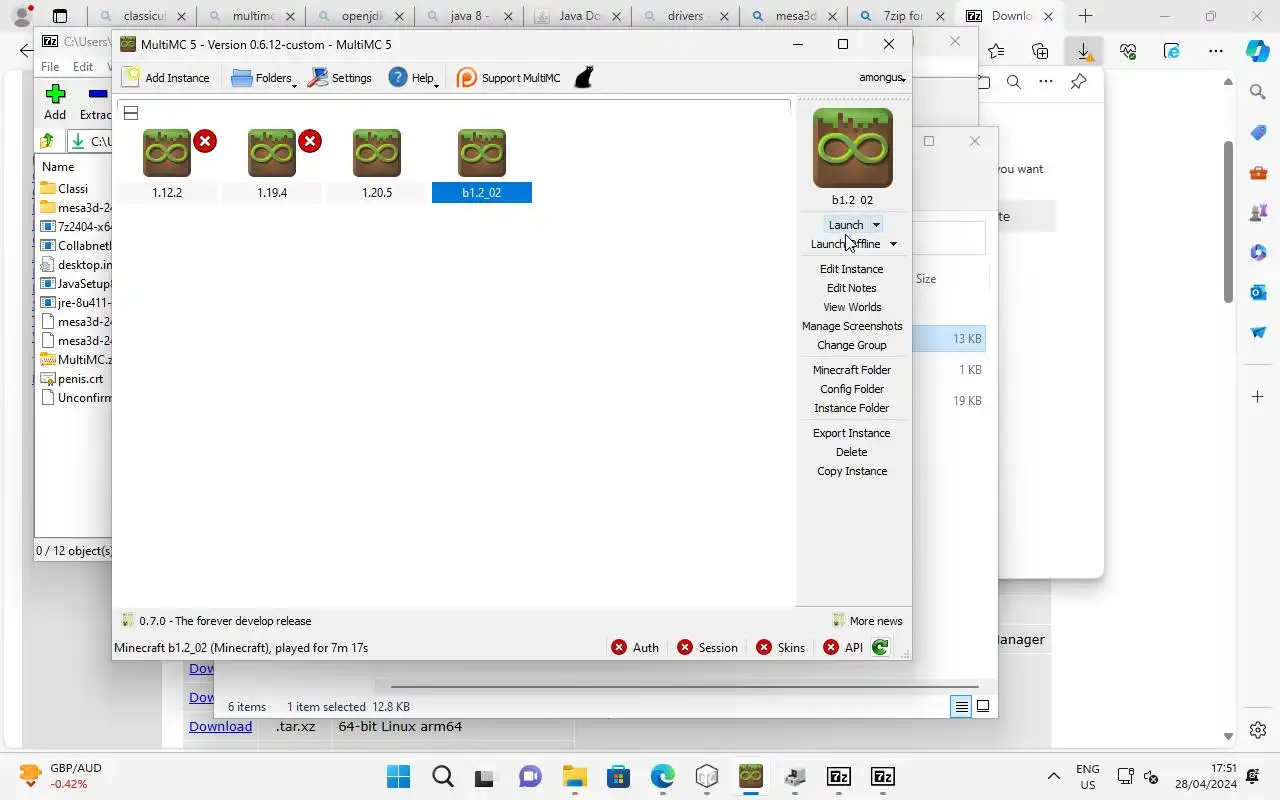Open the Instance Folder
This screenshot has height=800, width=1280.
(x=852, y=408)
